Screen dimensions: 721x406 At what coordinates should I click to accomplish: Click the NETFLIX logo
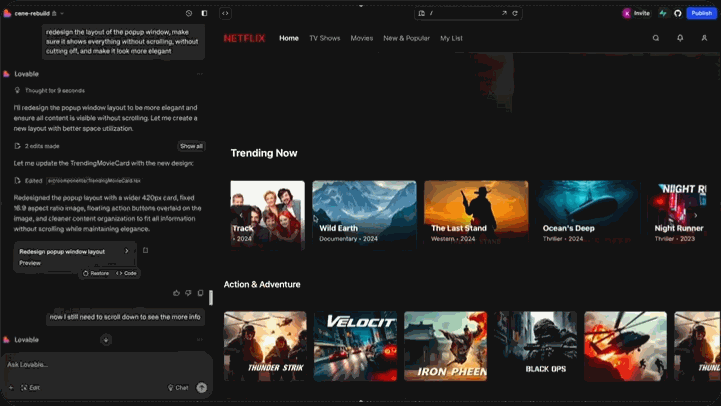pos(244,38)
